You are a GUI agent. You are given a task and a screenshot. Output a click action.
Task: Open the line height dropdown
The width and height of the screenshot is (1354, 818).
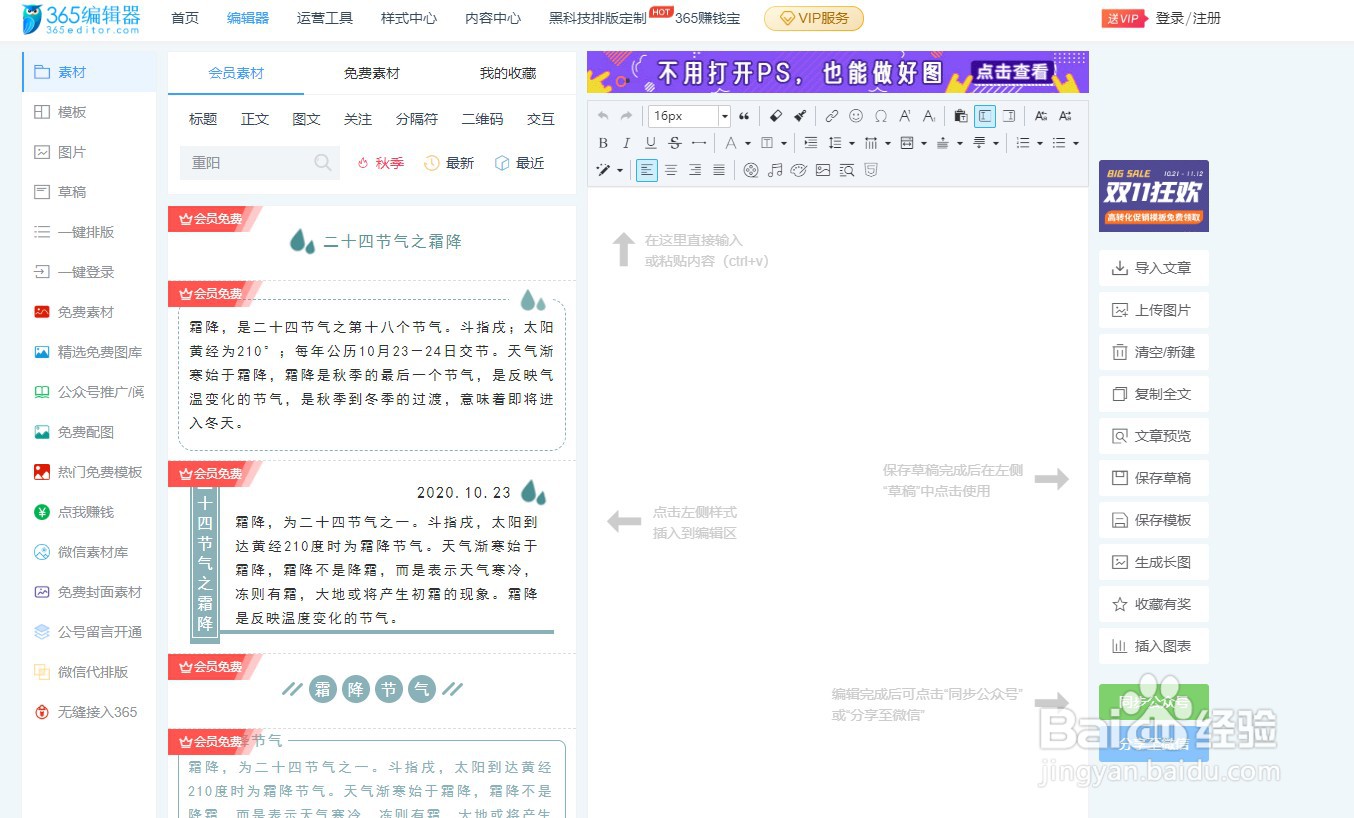pyautogui.click(x=852, y=143)
